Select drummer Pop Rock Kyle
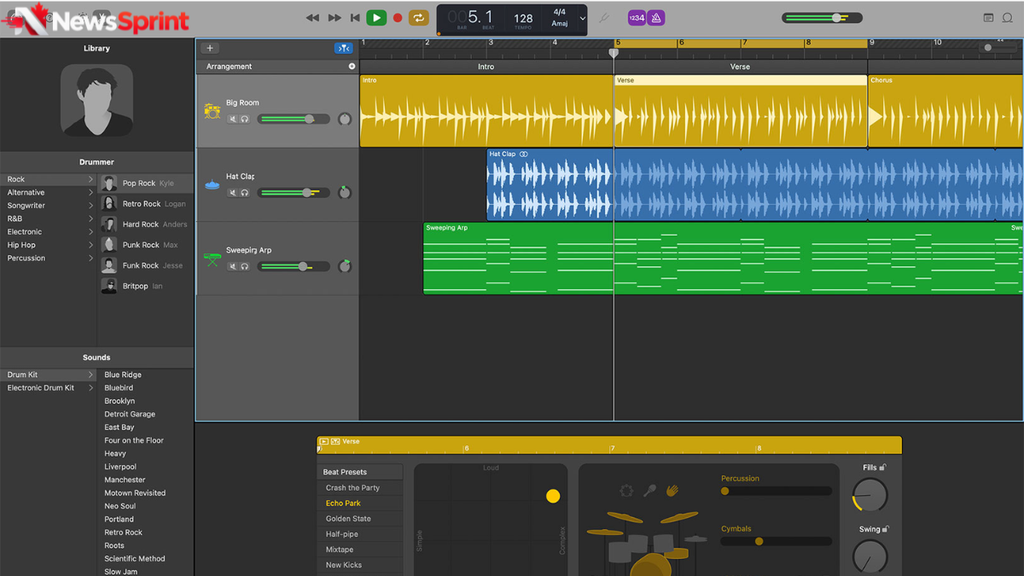 pos(145,184)
